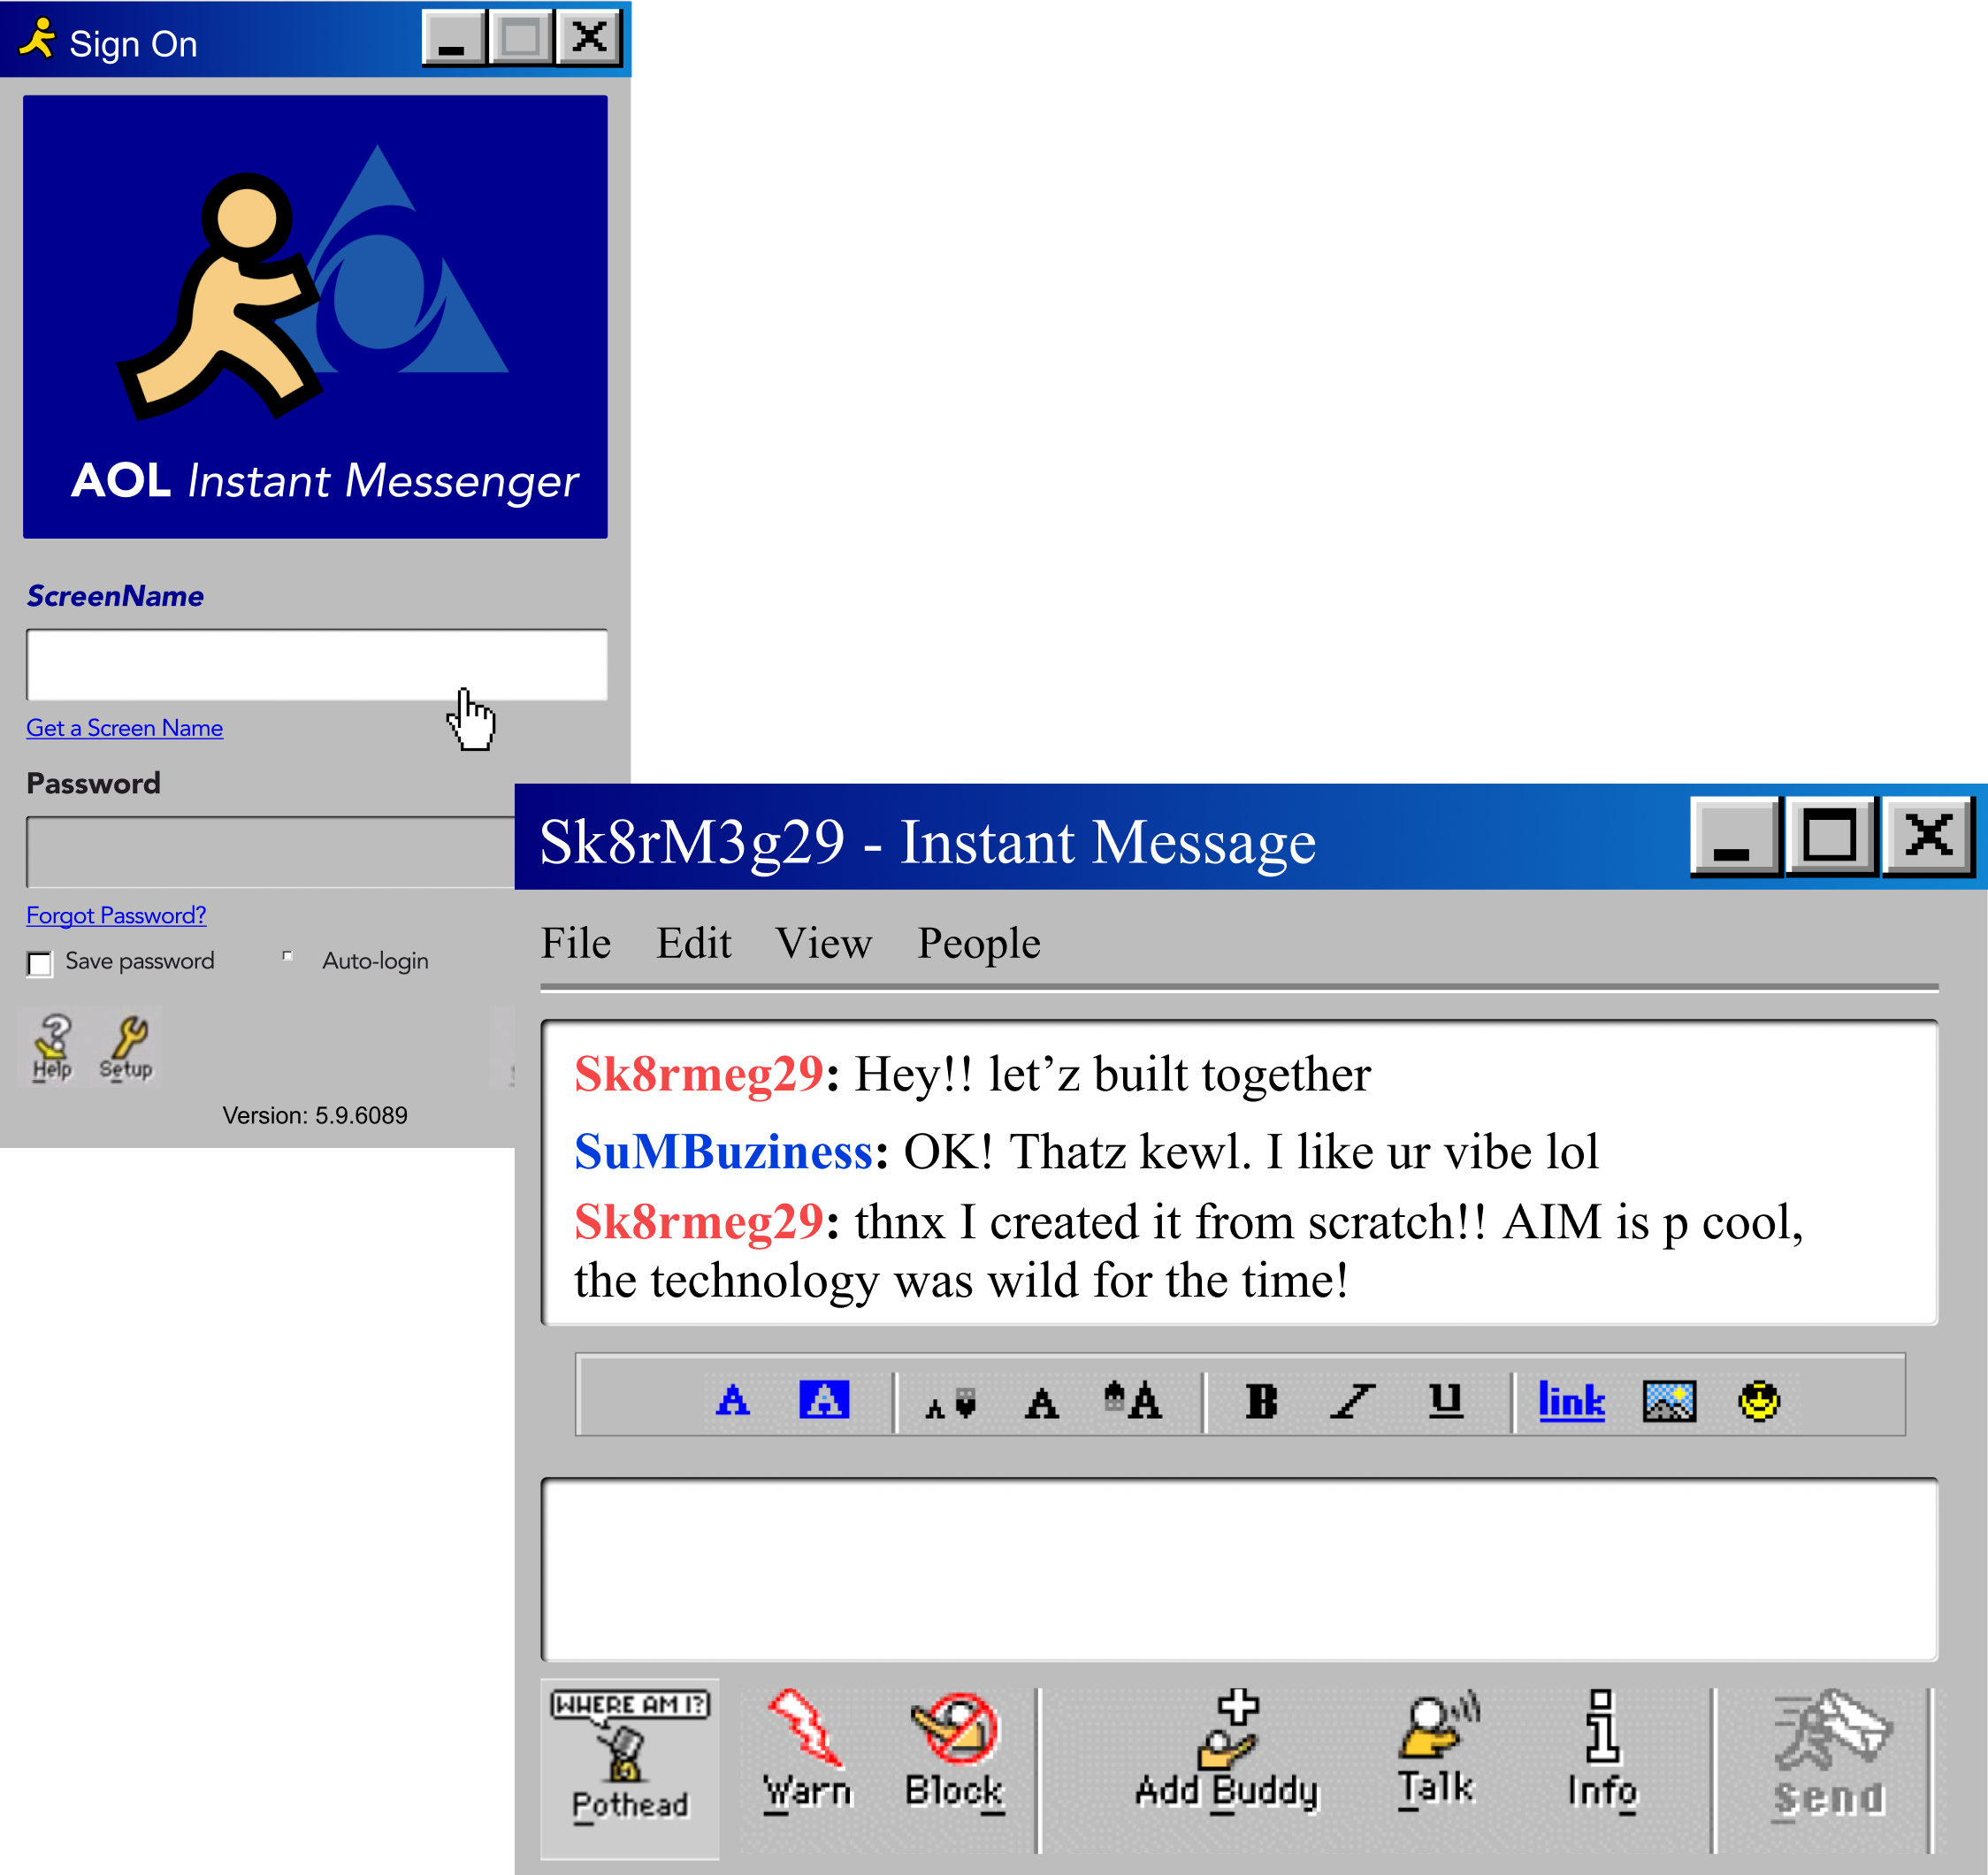This screenshot has height=1875, width=1988.
Task: Reset to normal font size A icon
Action: point(1041,1403)
